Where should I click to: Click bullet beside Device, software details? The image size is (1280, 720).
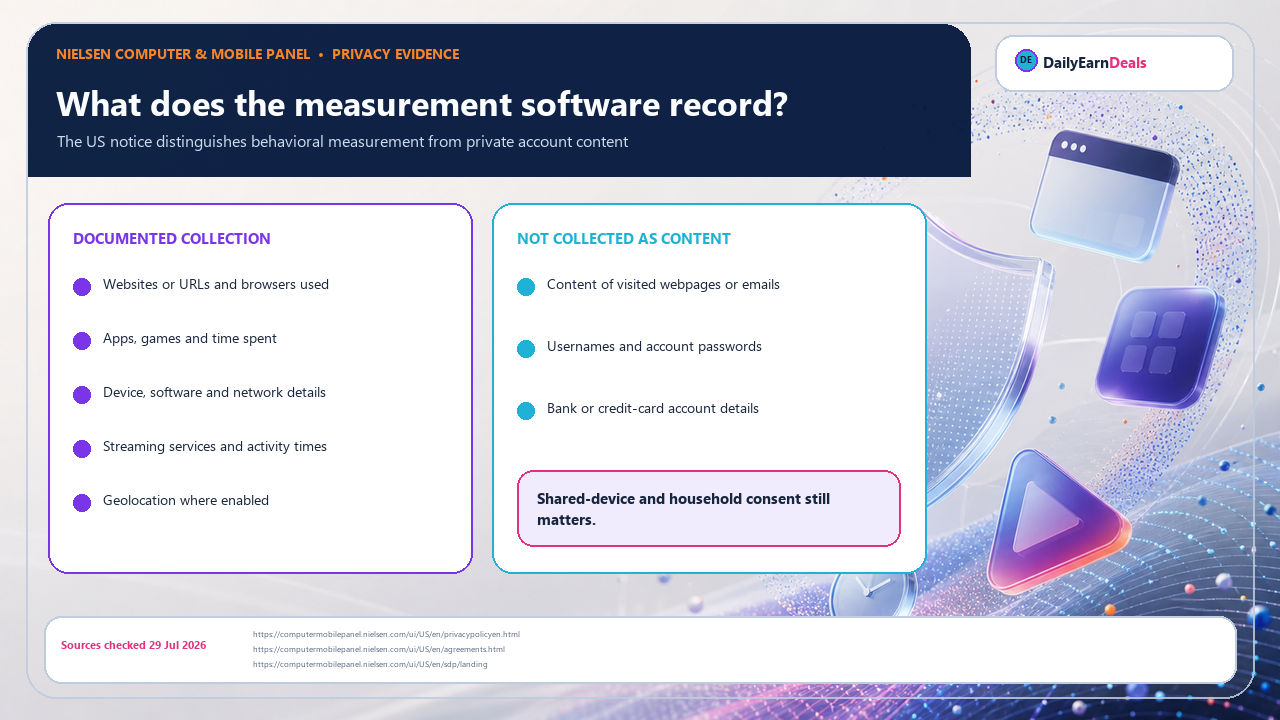(82, 395)
